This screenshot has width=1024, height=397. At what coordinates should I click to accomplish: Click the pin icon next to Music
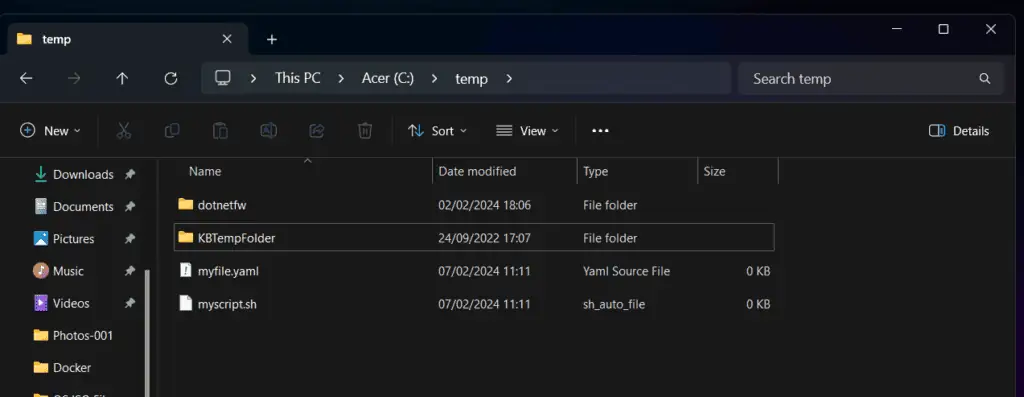[x=130, y=271]
